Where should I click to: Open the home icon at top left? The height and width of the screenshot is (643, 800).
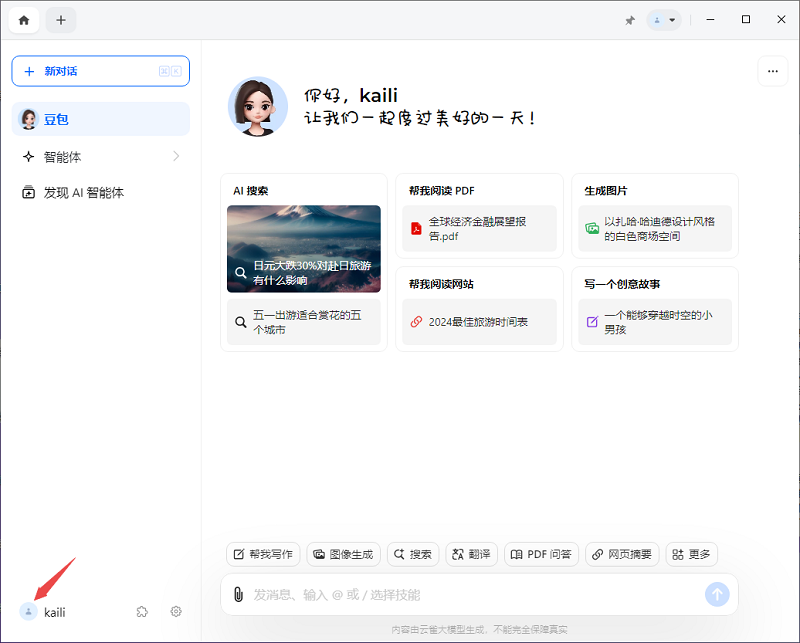click(23, 19)
